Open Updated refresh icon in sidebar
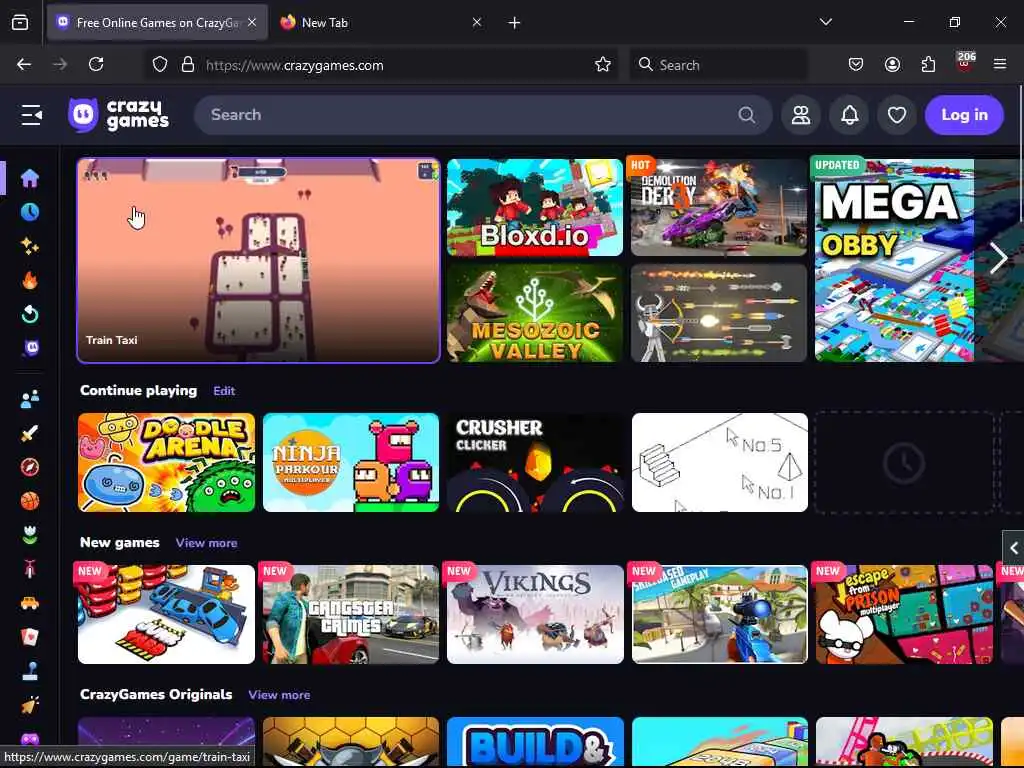Screen dimensions: 1024x768 (x=29, y=314)
